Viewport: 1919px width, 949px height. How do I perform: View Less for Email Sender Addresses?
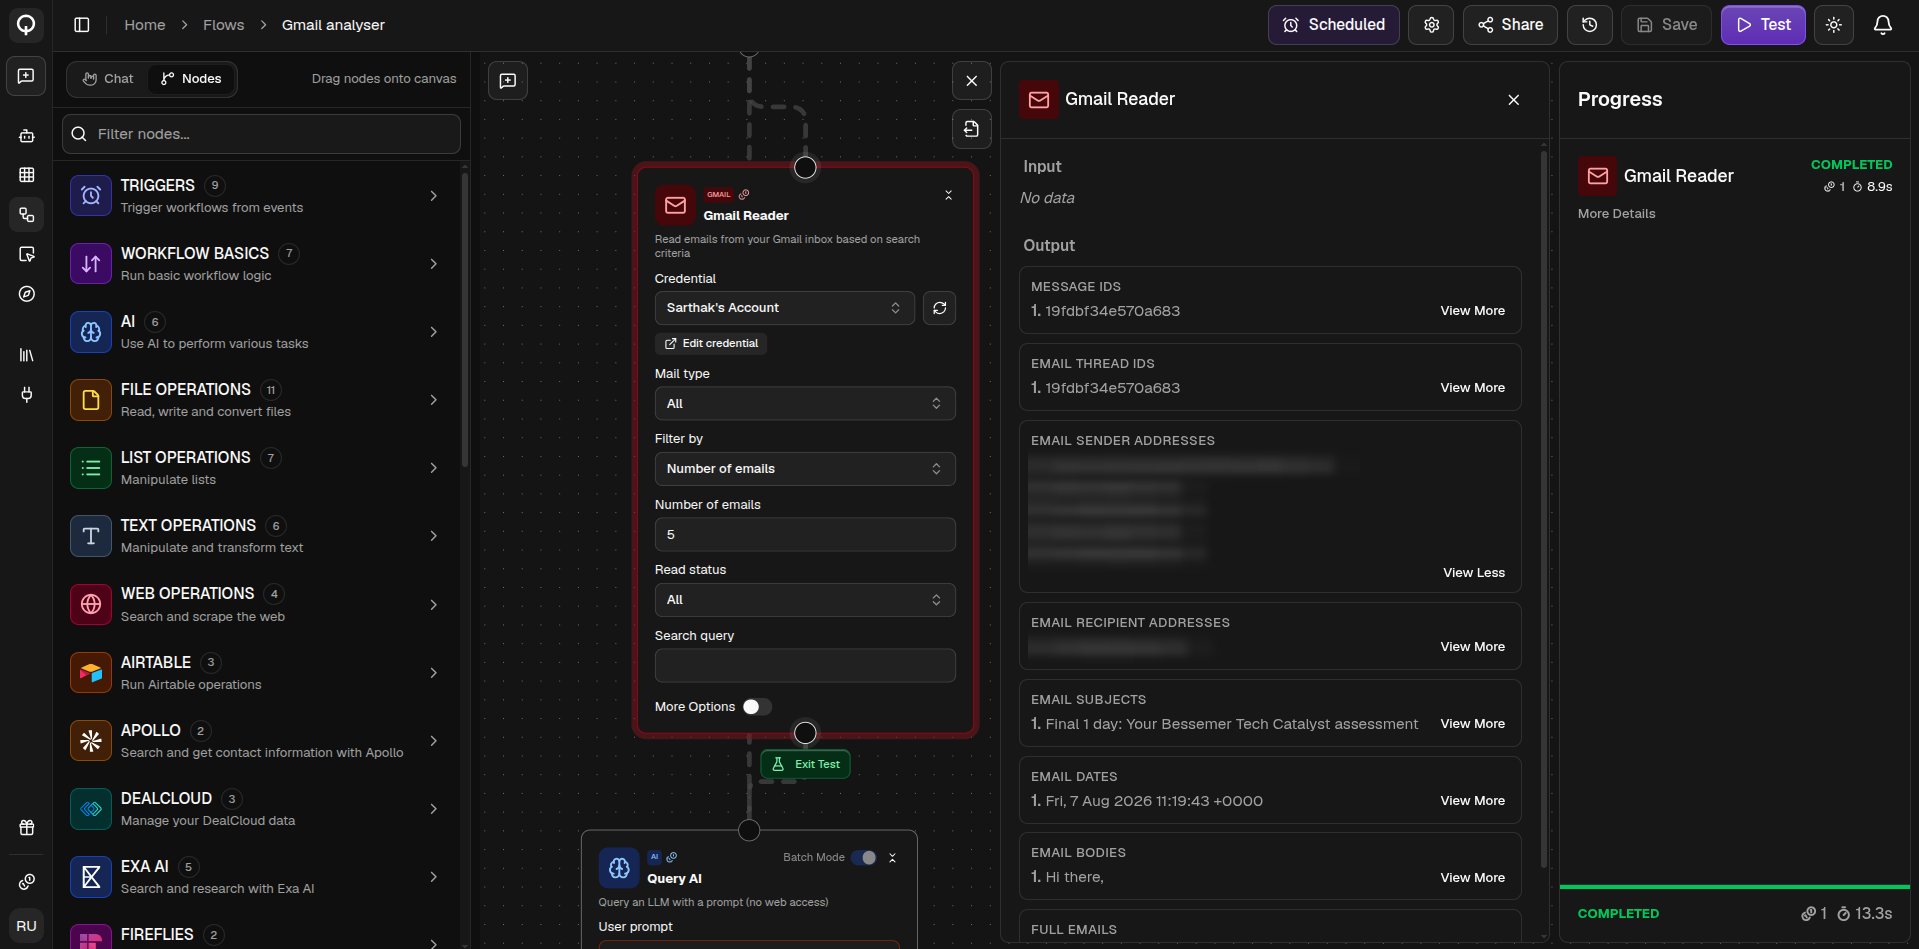pyautogui.click(x=1473, y=573)
